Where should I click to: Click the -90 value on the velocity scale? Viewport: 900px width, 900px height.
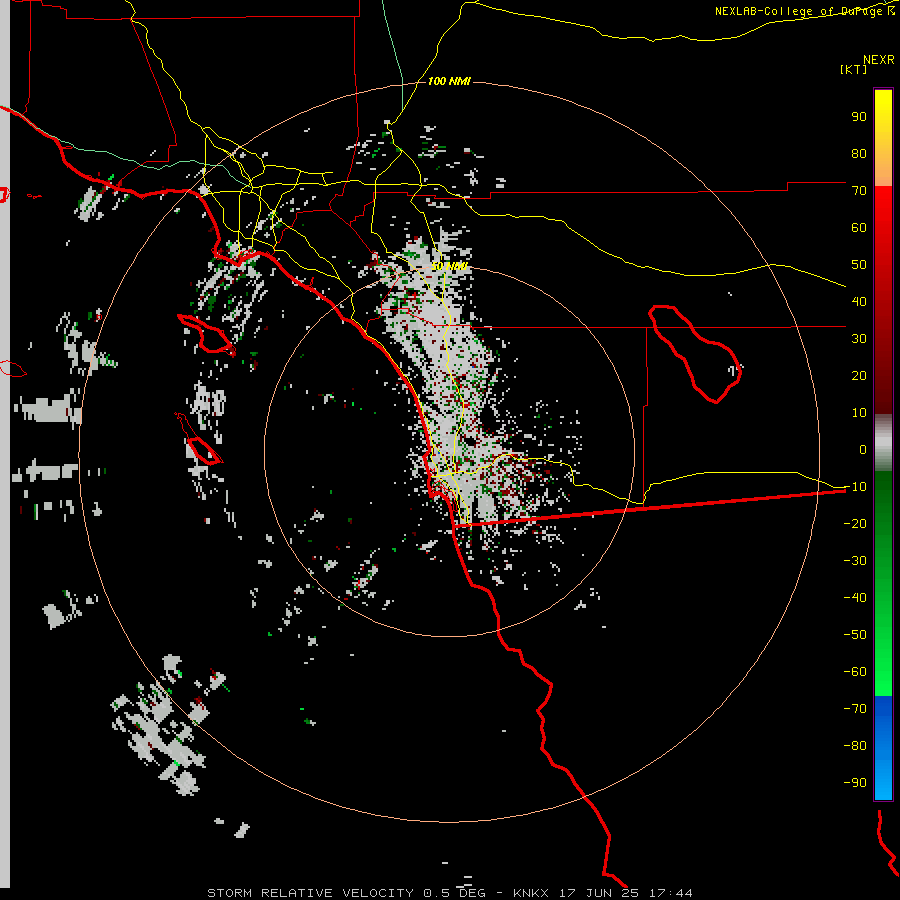[855, 782]
